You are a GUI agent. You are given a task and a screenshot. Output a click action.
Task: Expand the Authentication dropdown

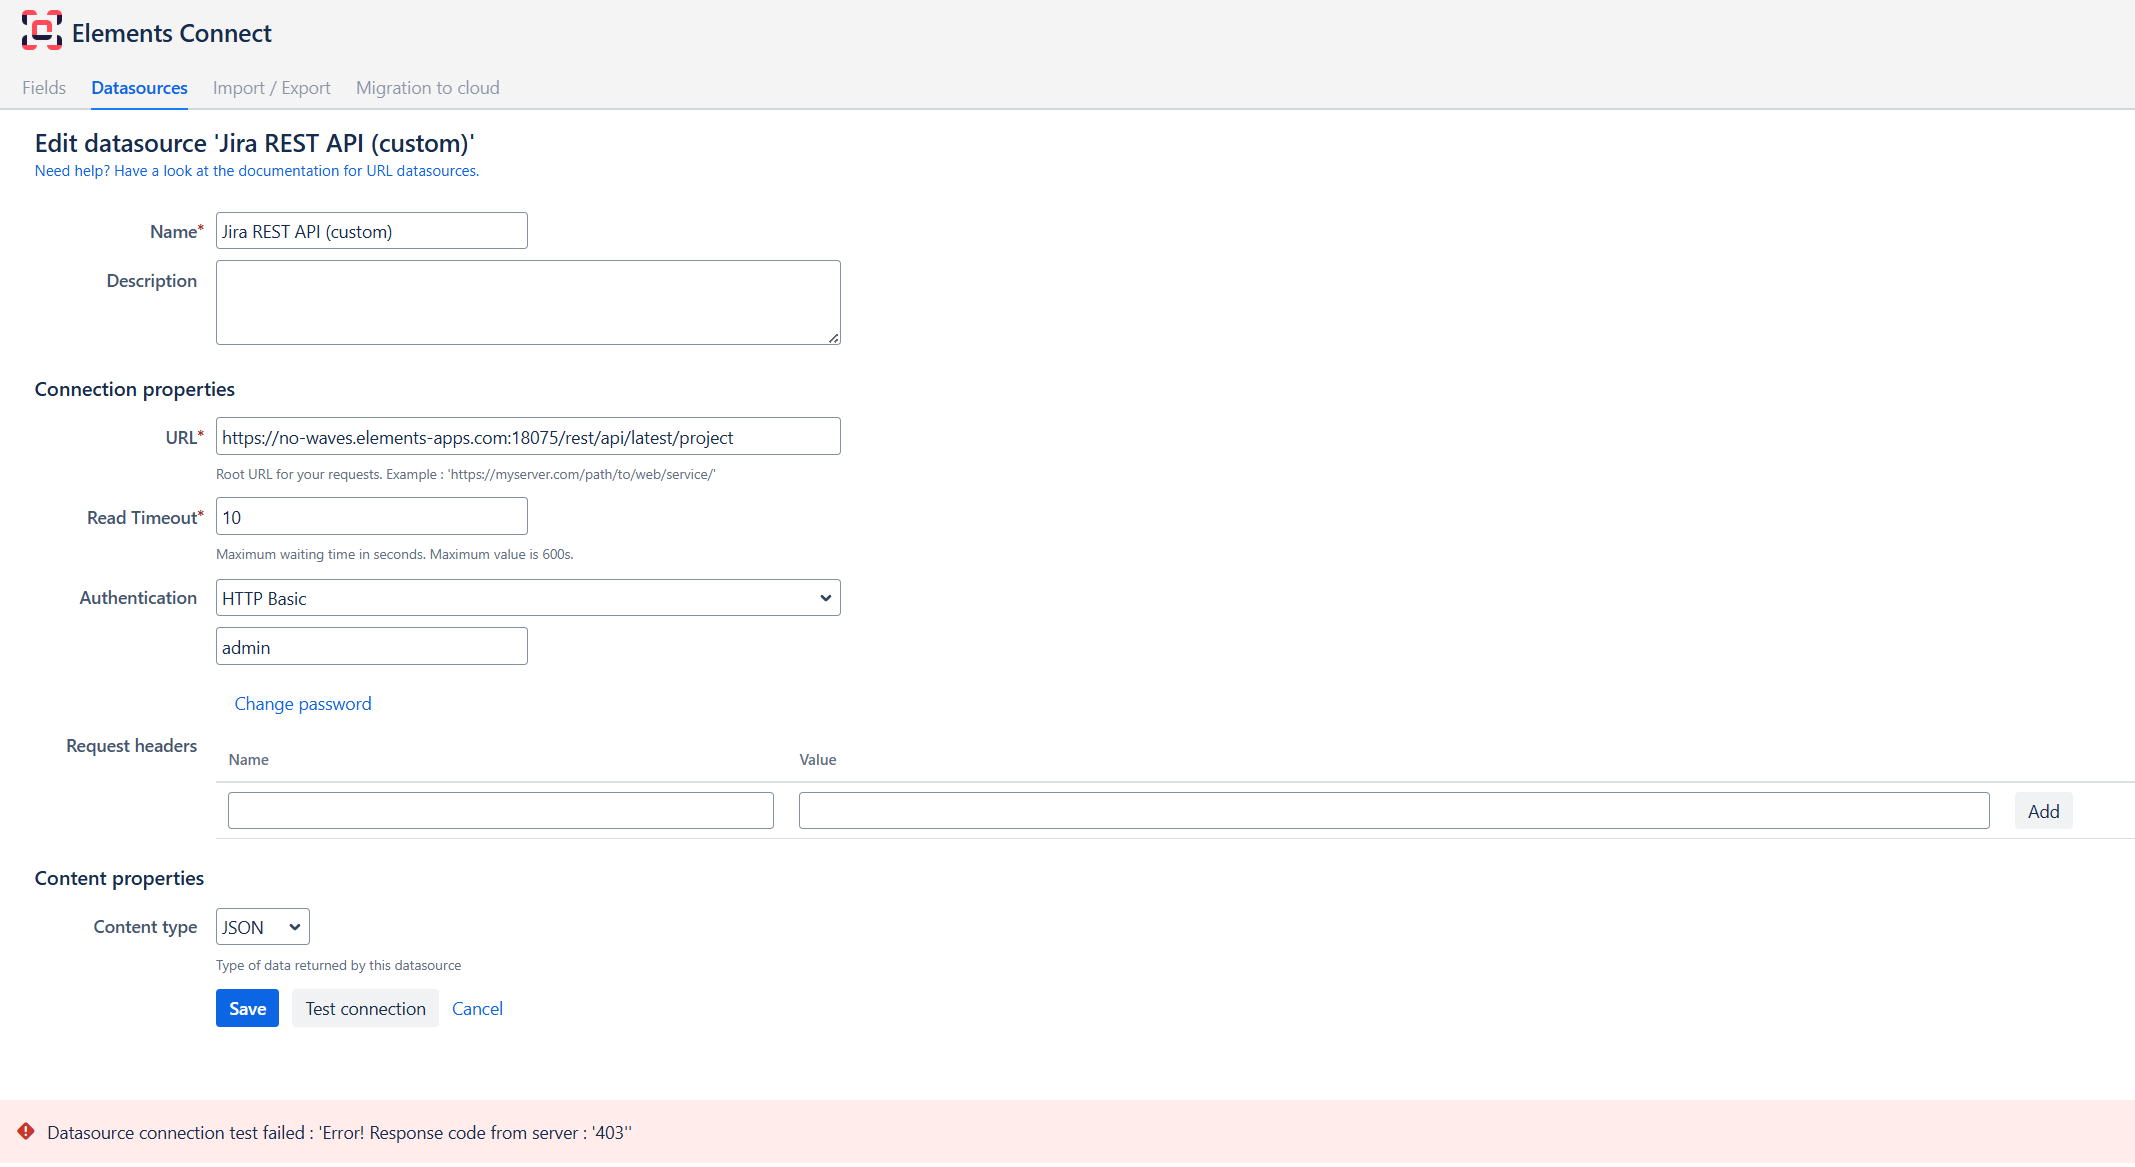point(528,598)
